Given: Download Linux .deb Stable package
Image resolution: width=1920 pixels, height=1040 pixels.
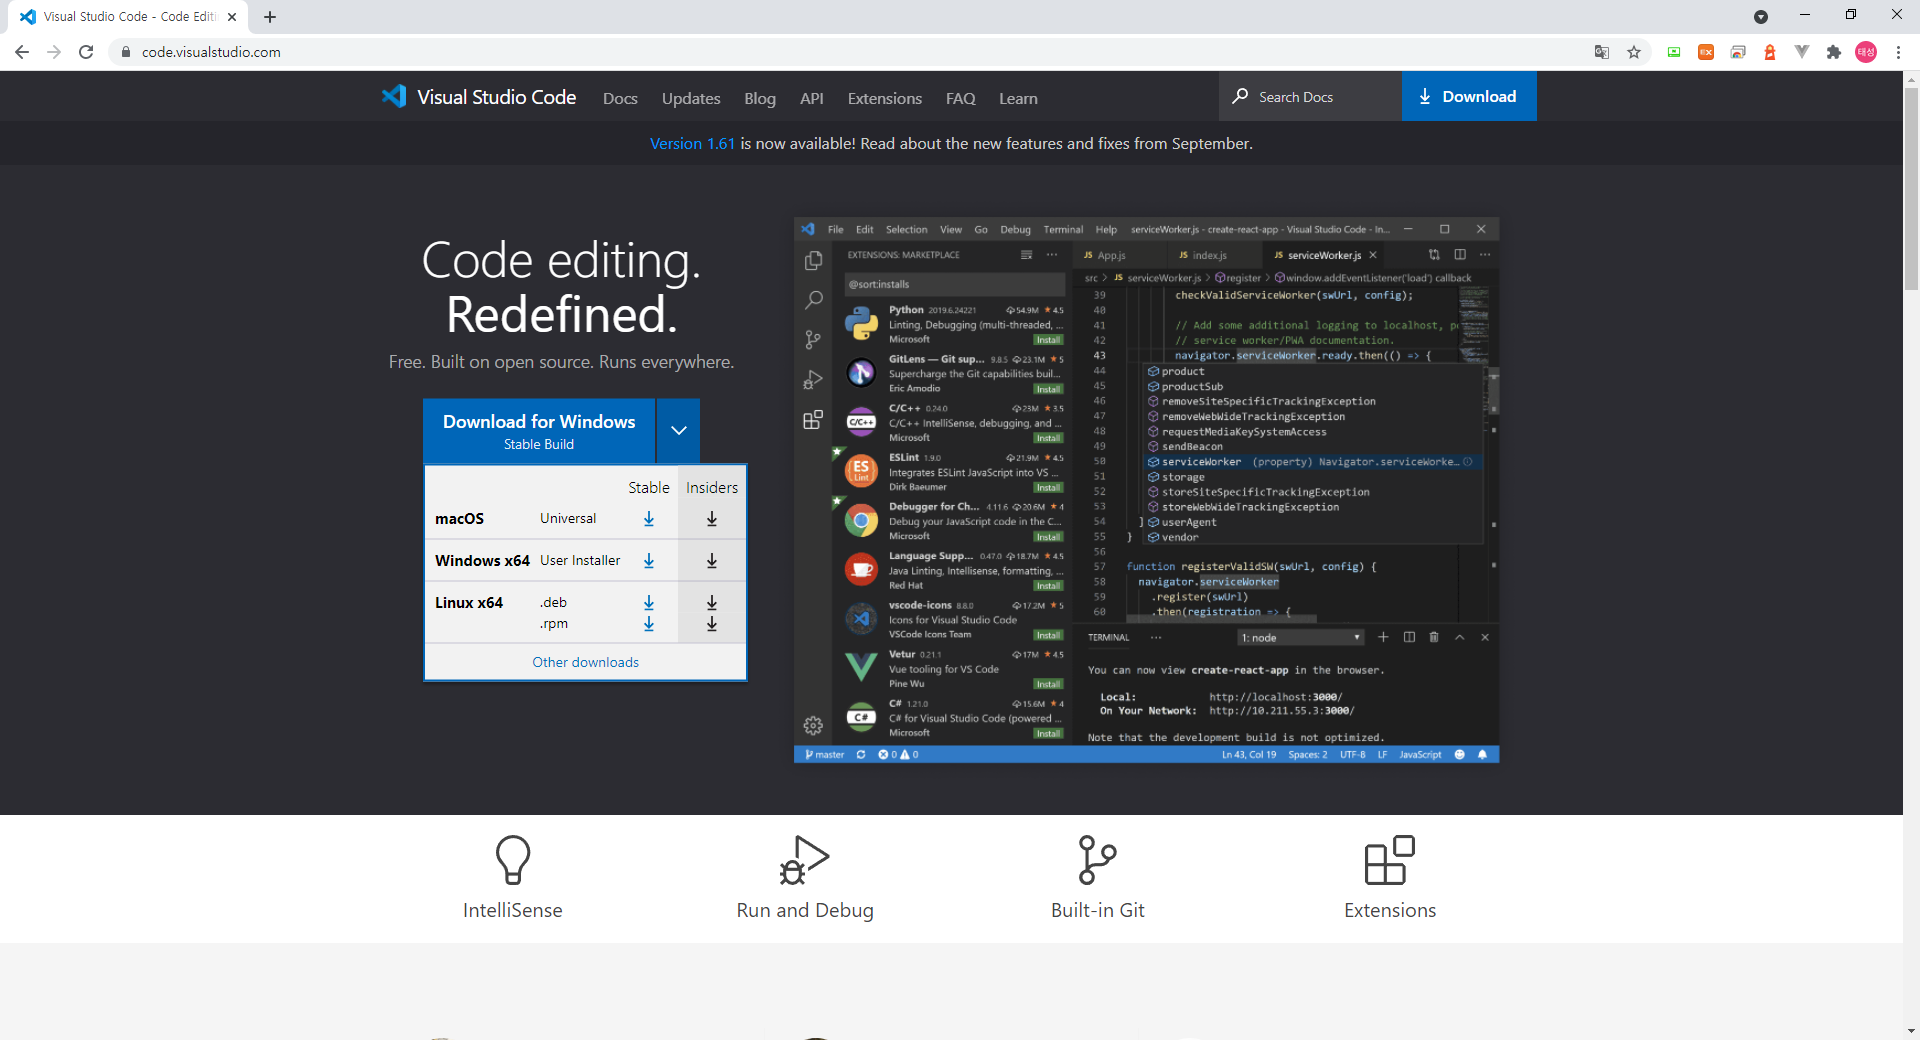Looking at the screenshot, I should 649,602.
